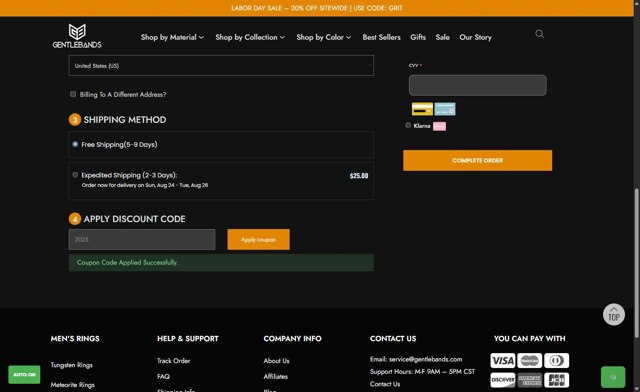Screen dimensions: 640x392
Task: Click the $25.00 expedited shipping price
Action: coord(359,176)
